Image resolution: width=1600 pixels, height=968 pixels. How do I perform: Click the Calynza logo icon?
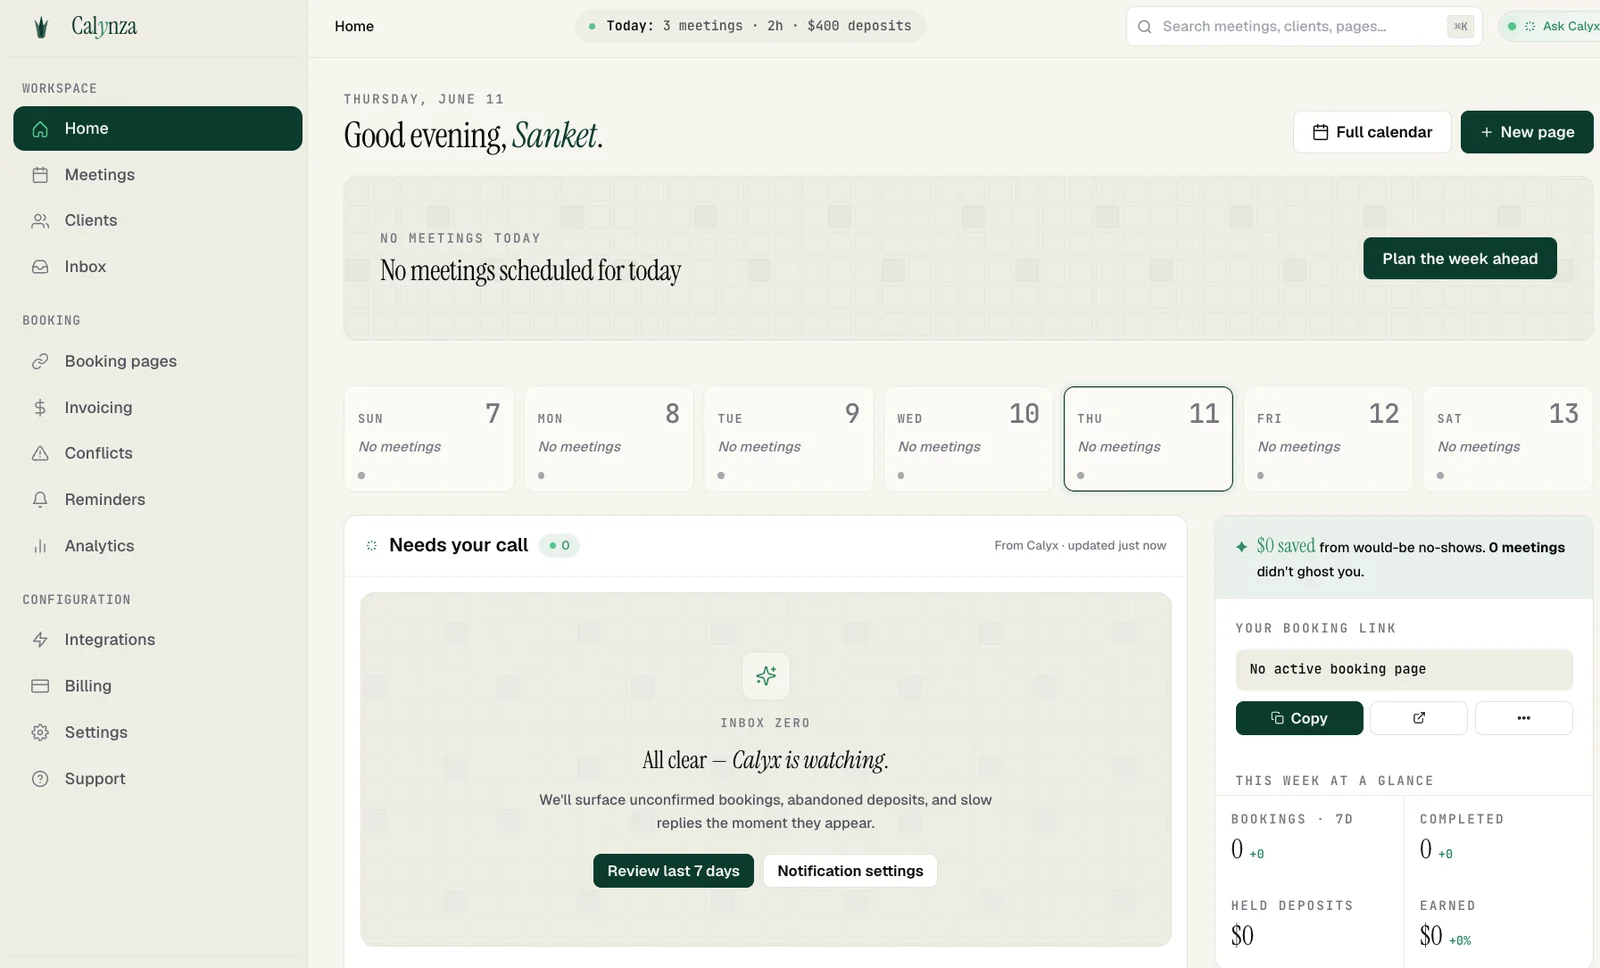pyautogui.click(x=41, y=27)
